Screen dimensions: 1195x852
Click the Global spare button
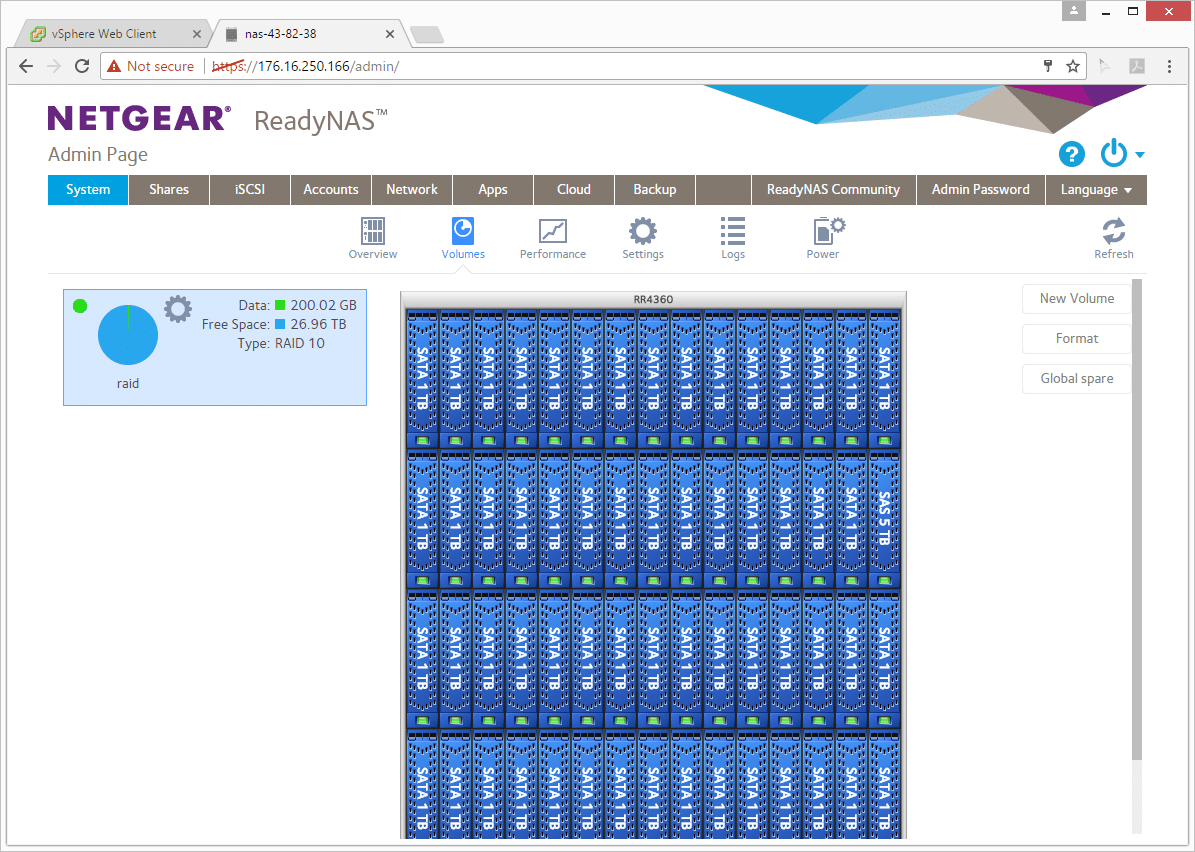pos(1076,379)
